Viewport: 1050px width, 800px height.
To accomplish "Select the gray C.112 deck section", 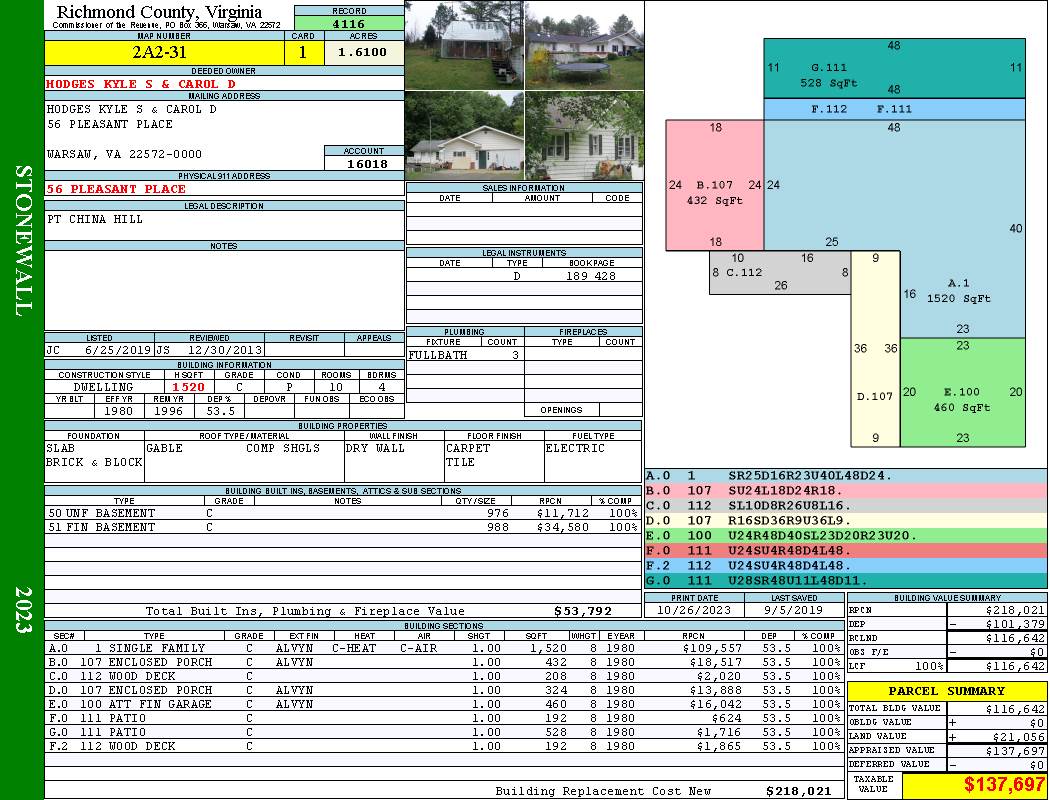I will pos(780,272).
